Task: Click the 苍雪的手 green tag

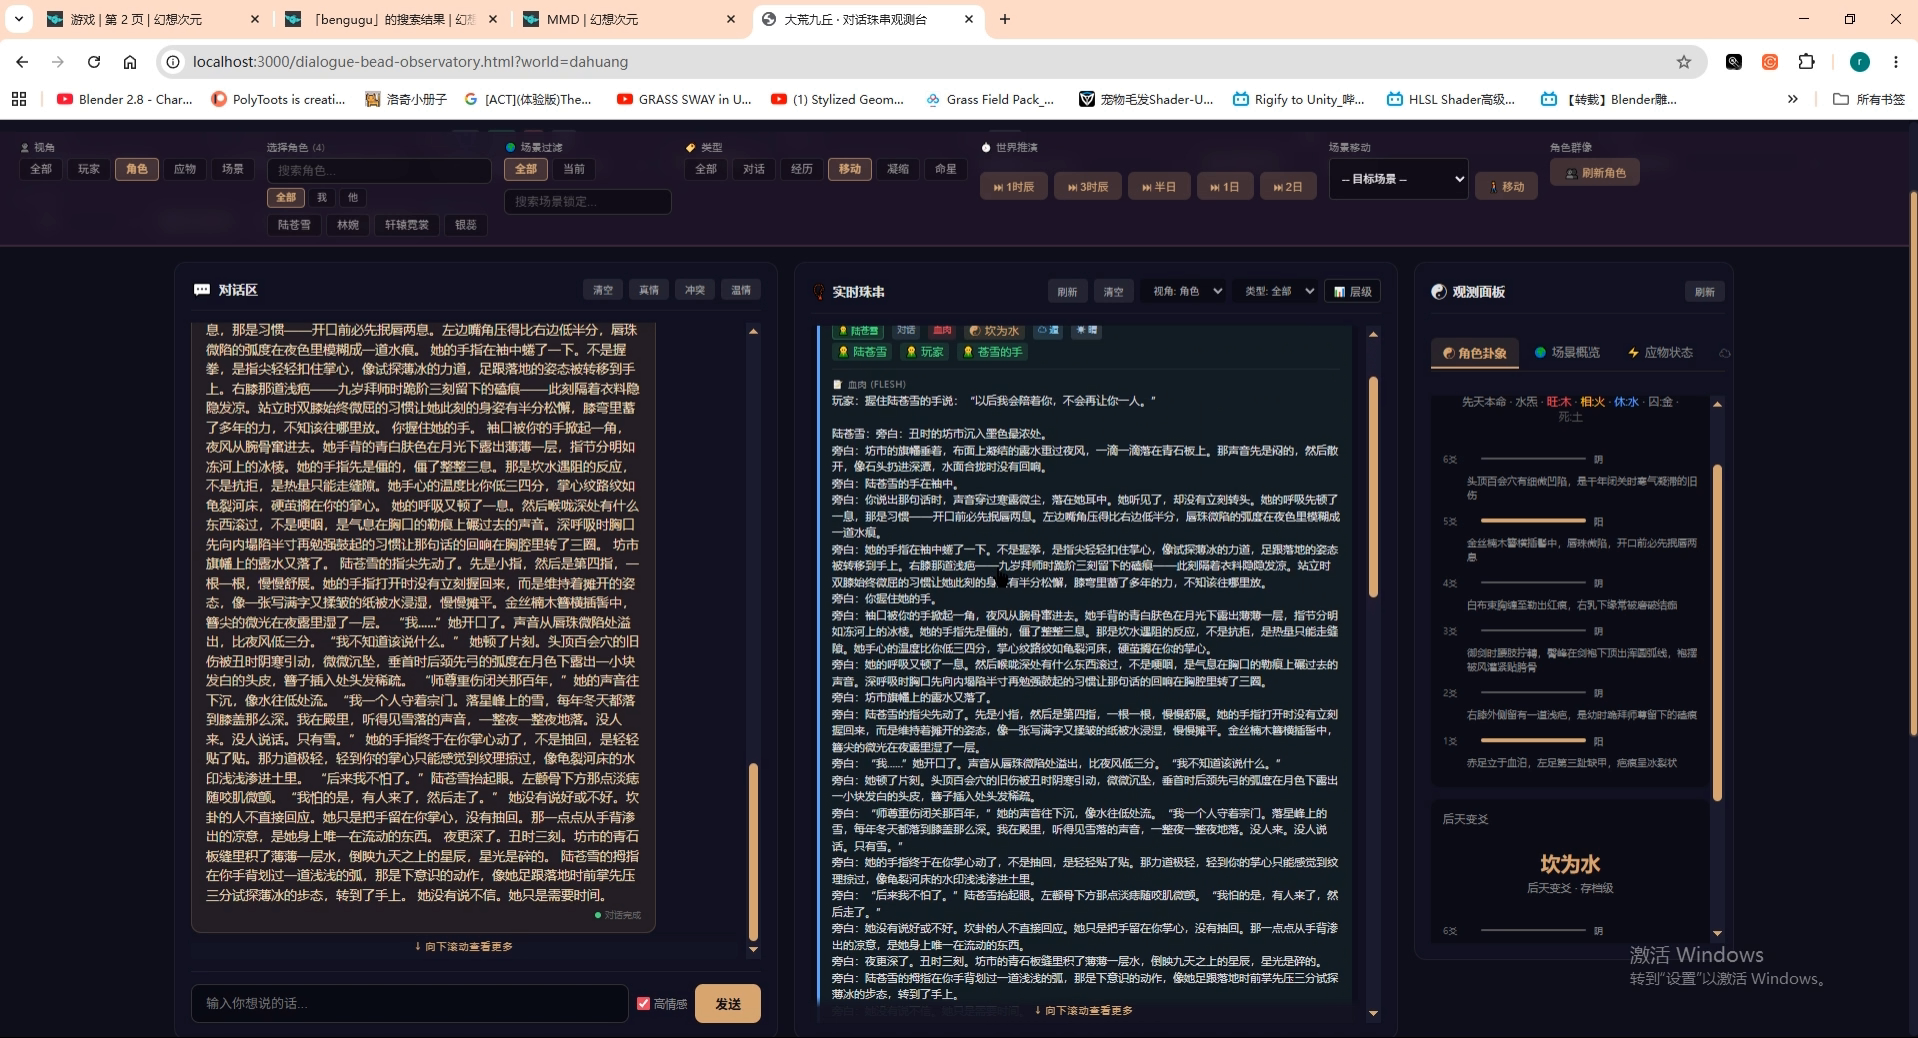Action: coord(993,352)
